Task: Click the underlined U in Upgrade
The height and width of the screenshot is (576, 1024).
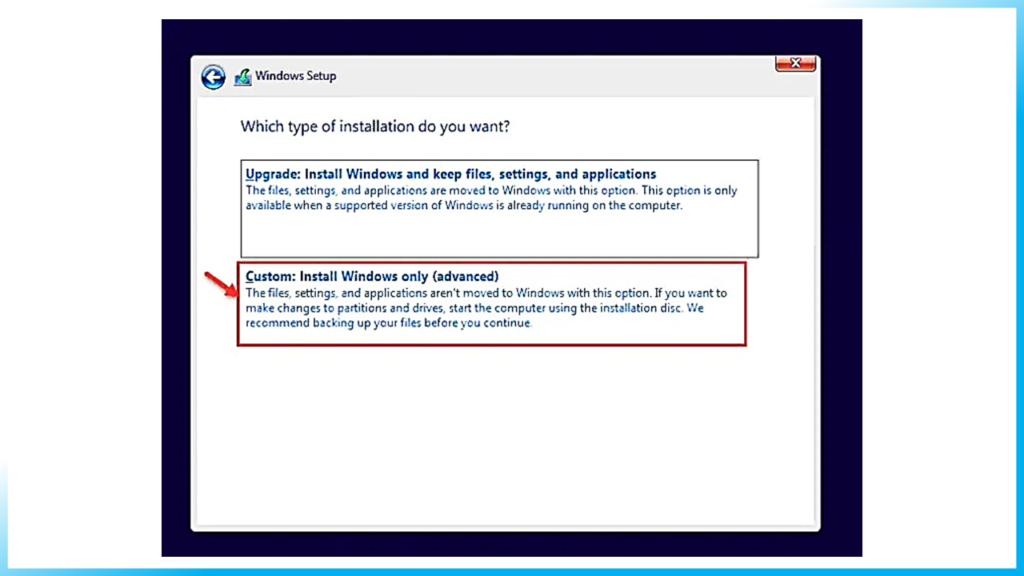Action: [249, 173]
